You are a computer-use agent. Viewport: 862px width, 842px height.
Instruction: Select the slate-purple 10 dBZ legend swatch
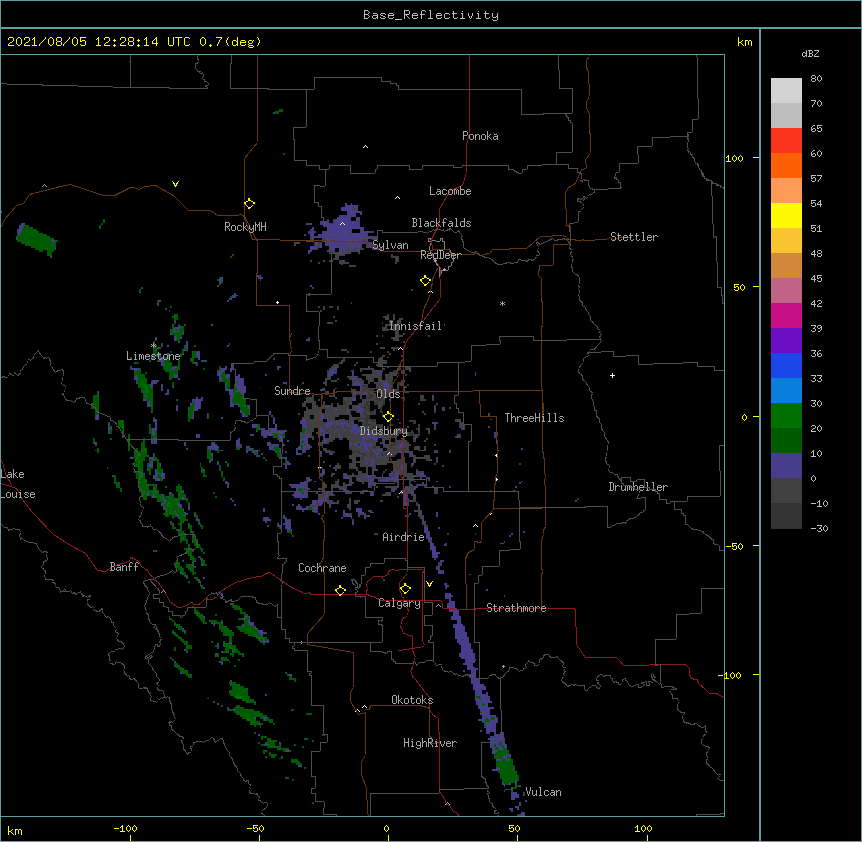click(x=786, y=466)
